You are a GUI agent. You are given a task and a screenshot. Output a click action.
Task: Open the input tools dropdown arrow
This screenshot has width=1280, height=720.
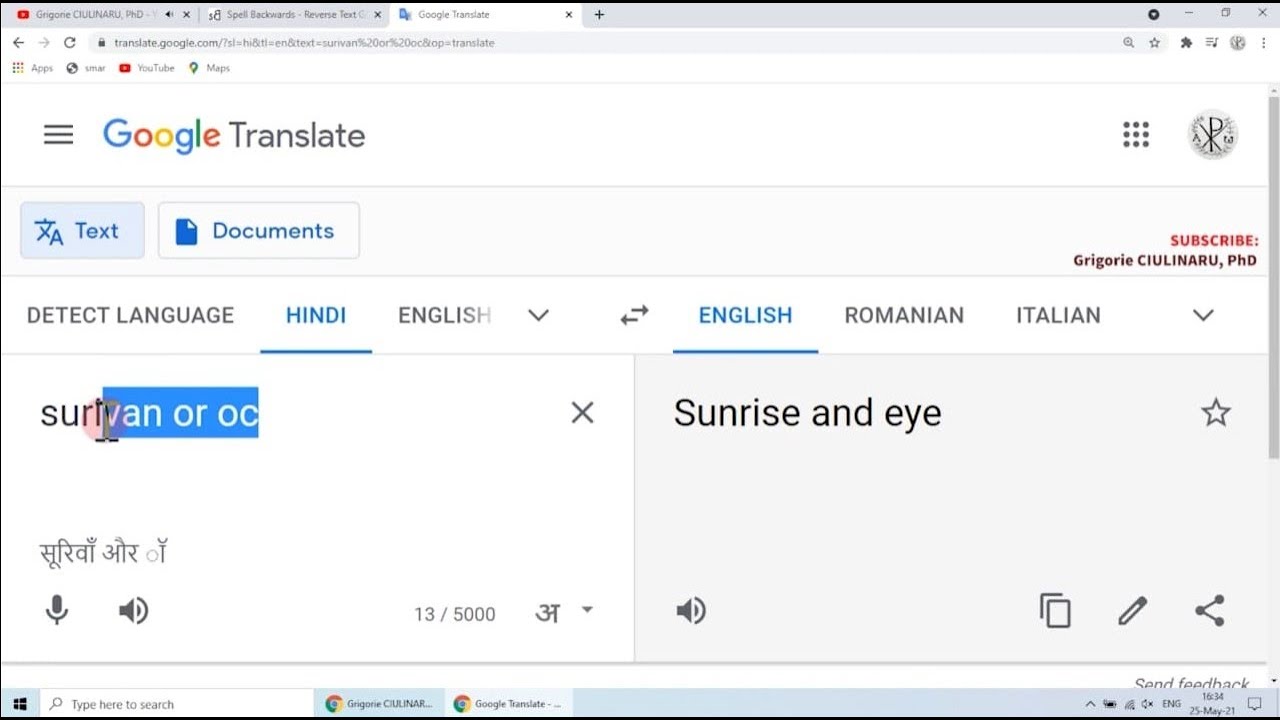(x=587, y=610)
